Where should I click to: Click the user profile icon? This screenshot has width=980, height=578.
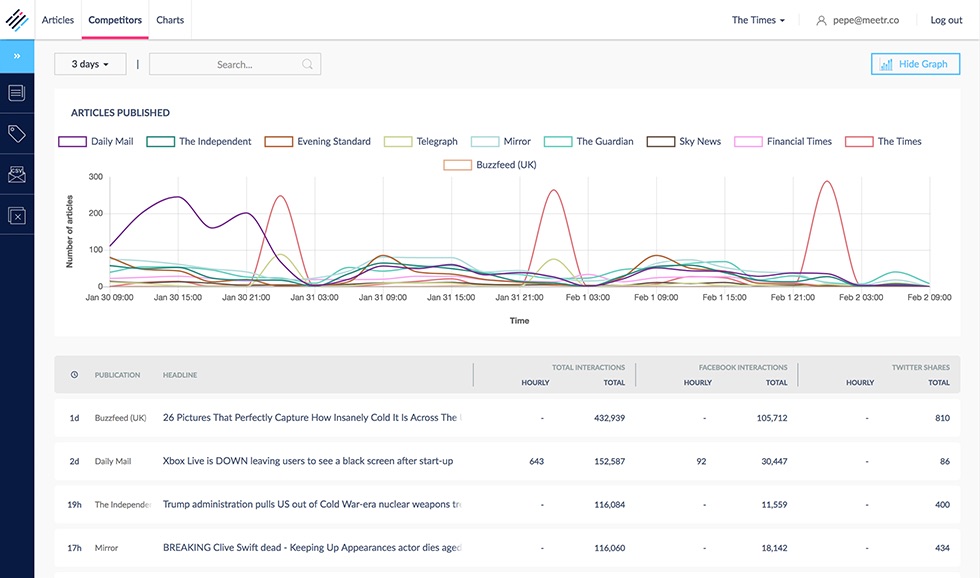(821, 21)
